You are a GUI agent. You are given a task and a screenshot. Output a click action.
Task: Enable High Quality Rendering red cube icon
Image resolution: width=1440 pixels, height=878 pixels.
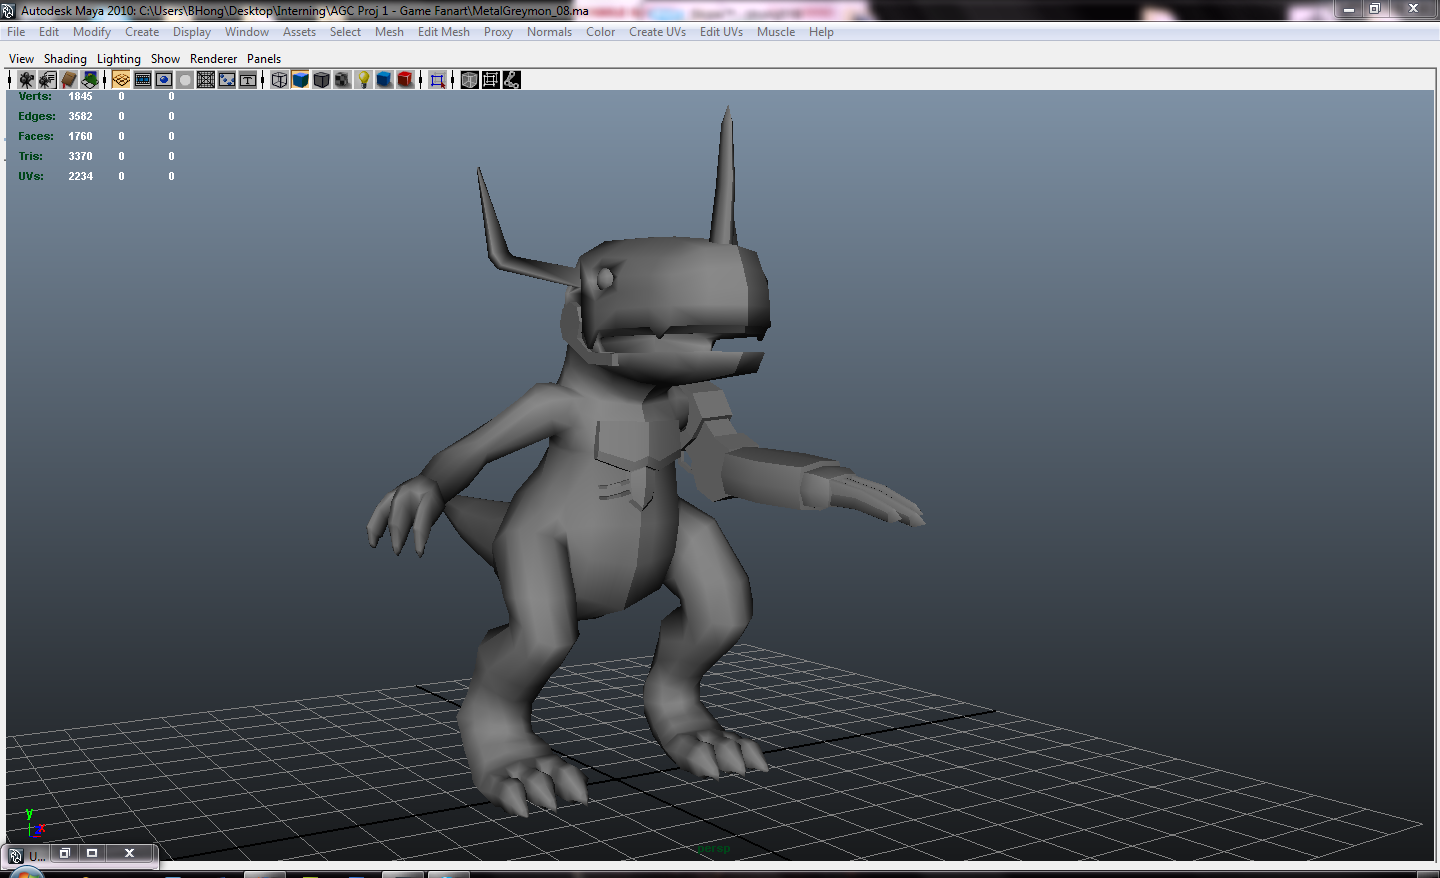[x=405, y=80]
